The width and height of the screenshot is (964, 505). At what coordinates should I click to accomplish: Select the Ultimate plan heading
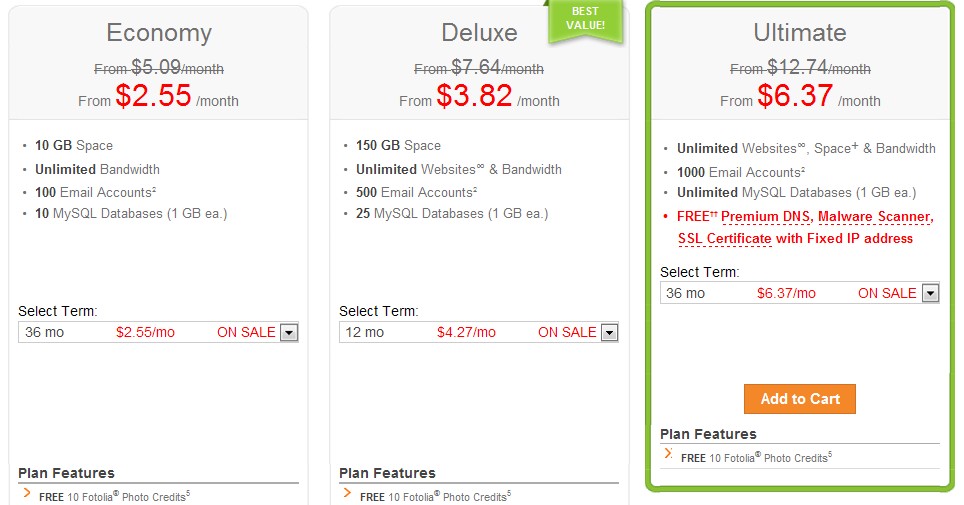pos(800,32)
